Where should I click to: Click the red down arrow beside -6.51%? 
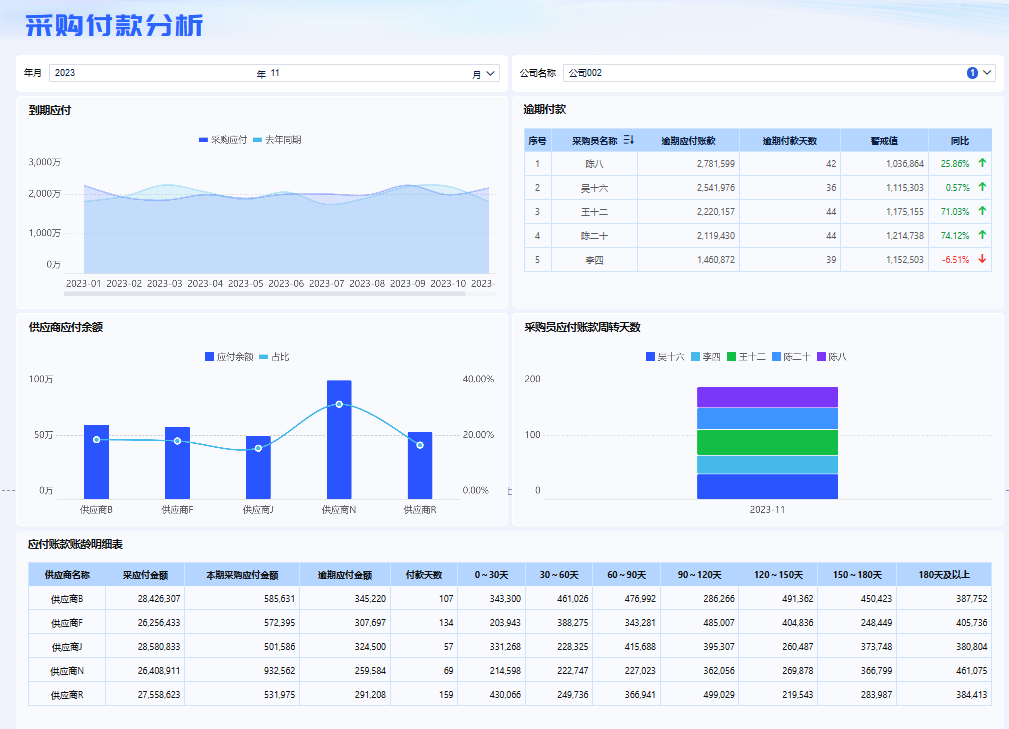coord(982,259)
